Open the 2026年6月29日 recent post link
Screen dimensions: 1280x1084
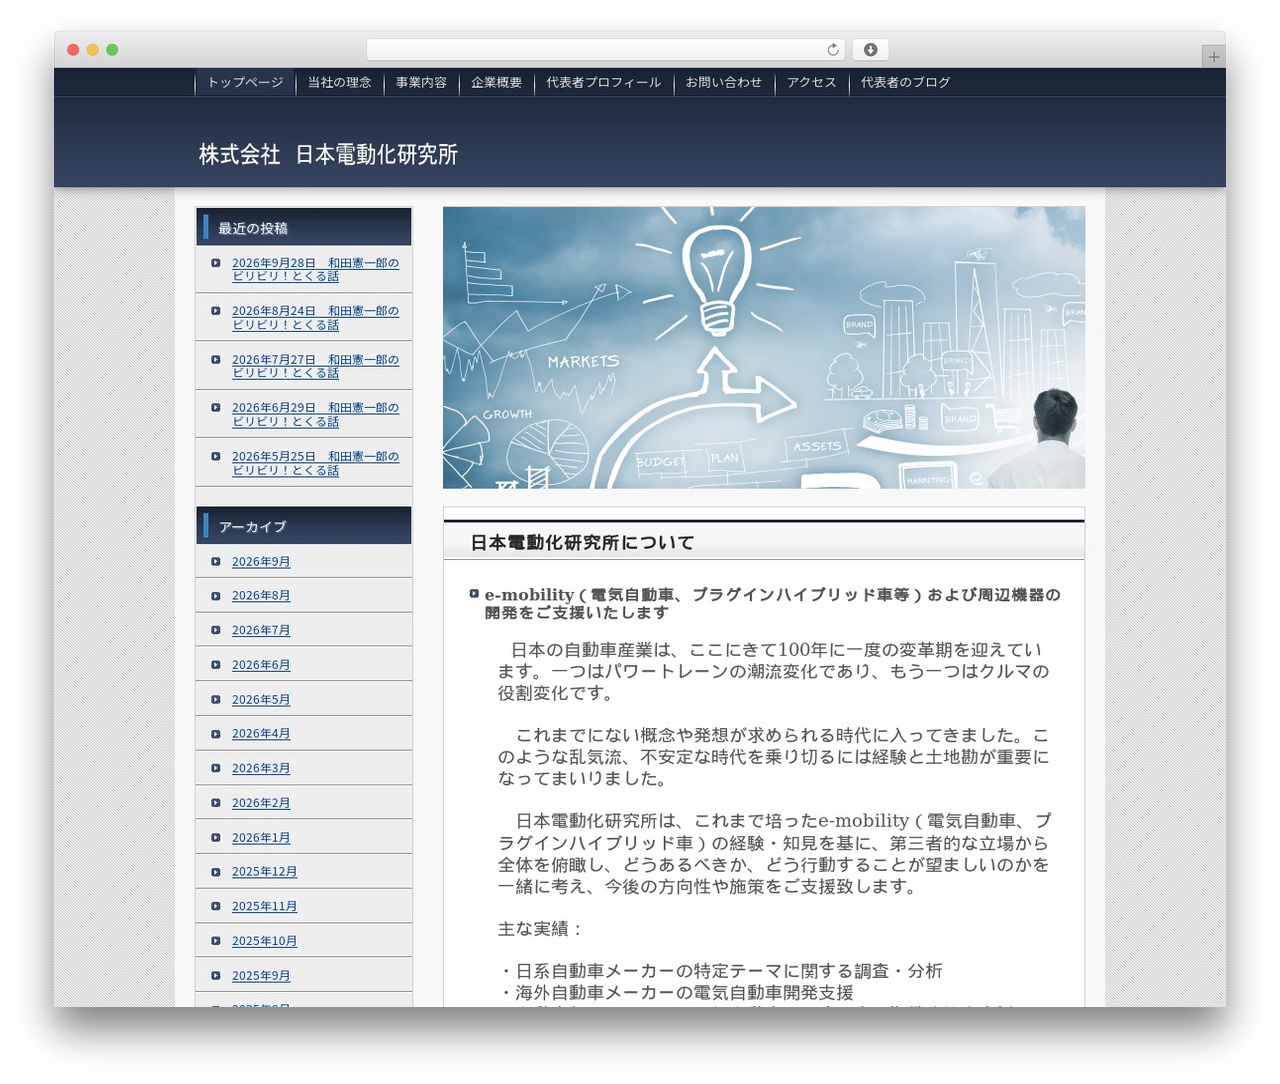315,415
